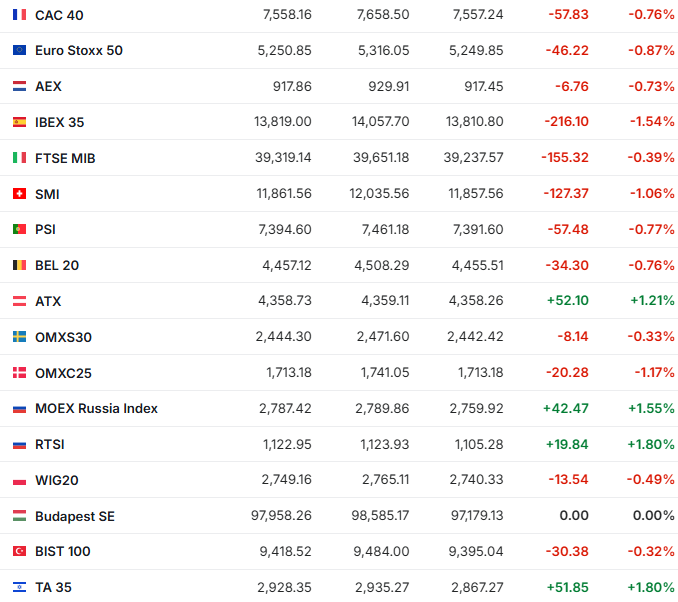Click the IBEX 35 percent change -1.54%

click(652, 122)
